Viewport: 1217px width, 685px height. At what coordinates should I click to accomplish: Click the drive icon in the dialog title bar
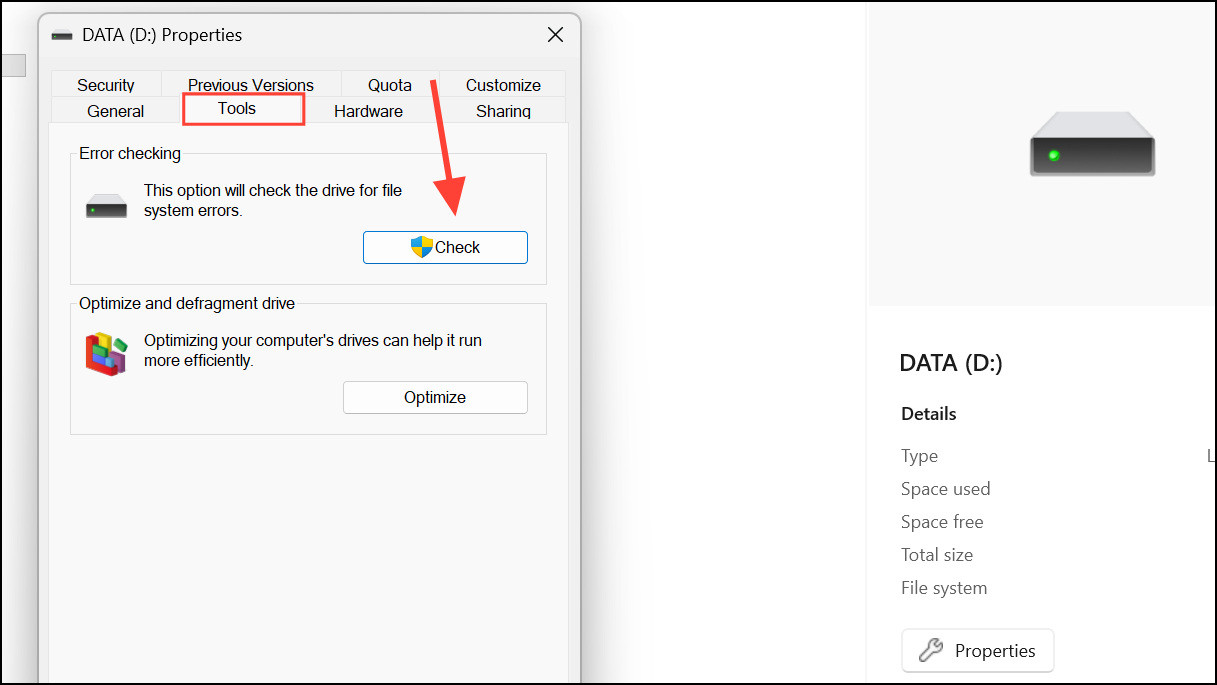click(62, 34)
